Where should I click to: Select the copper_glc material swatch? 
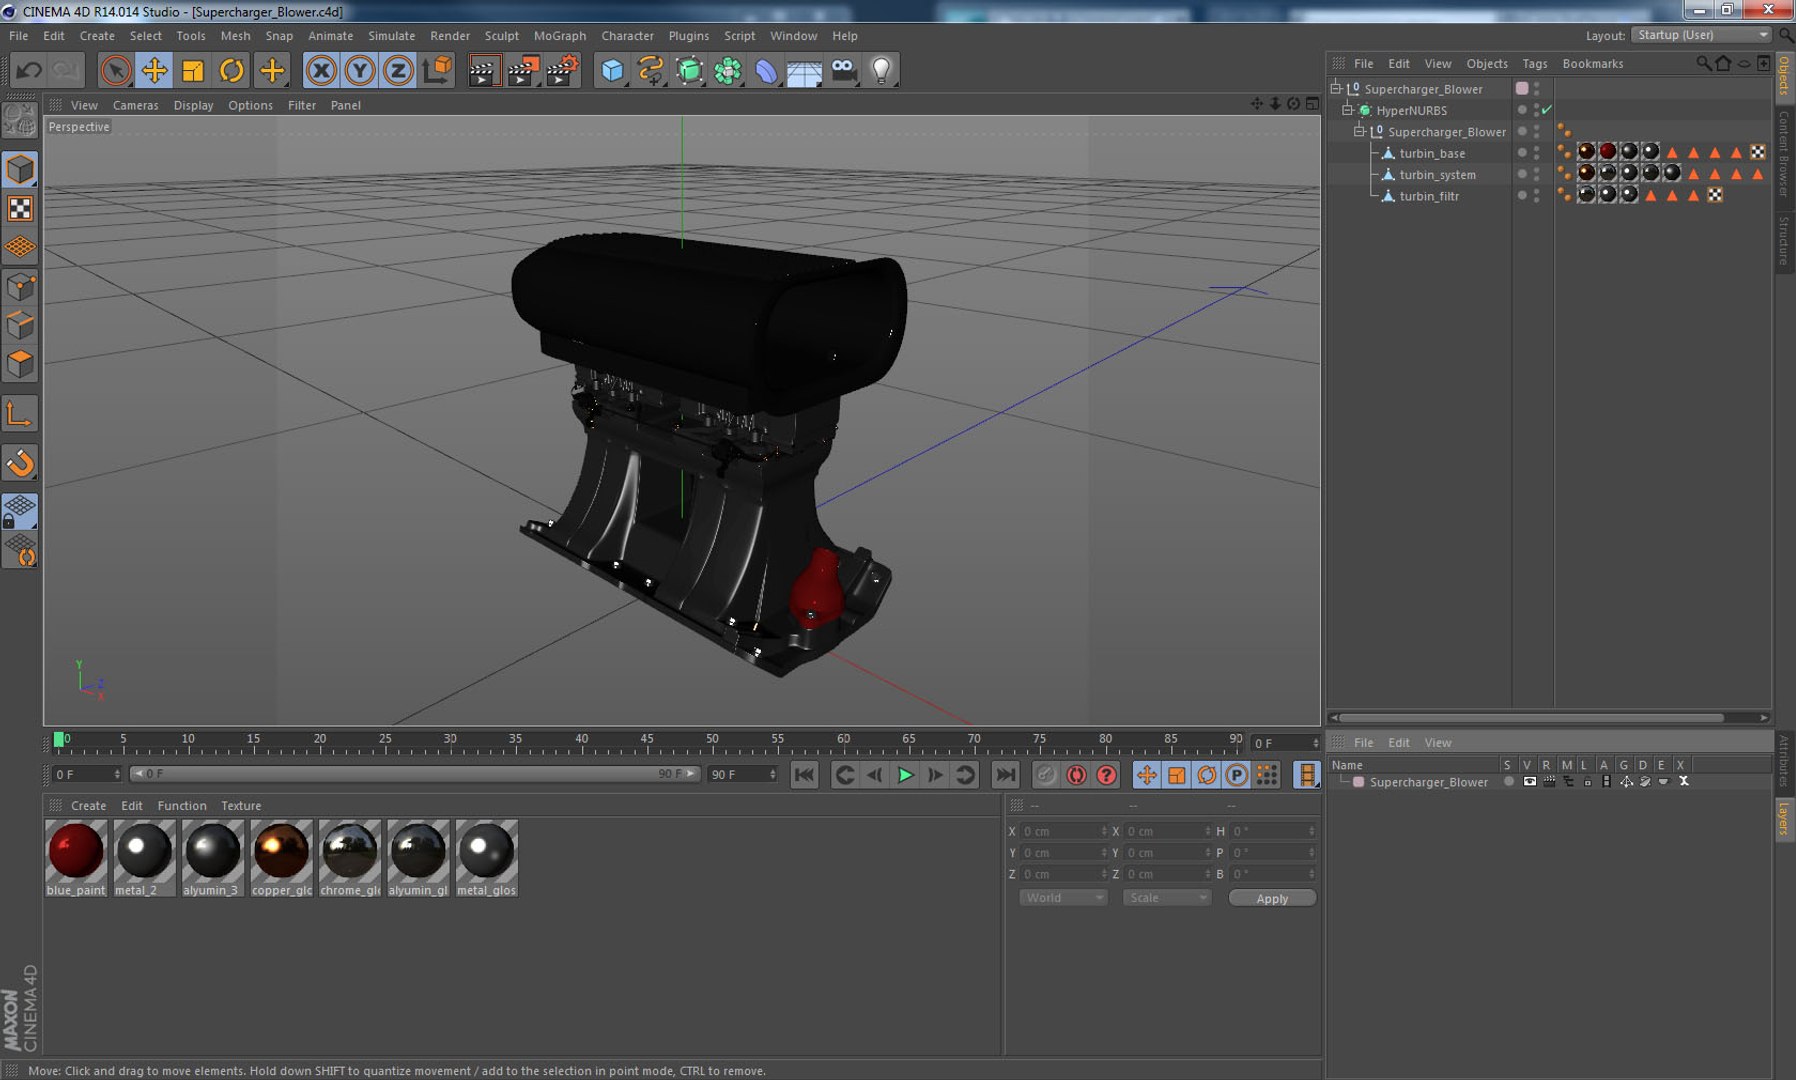(x=281, y=858)
